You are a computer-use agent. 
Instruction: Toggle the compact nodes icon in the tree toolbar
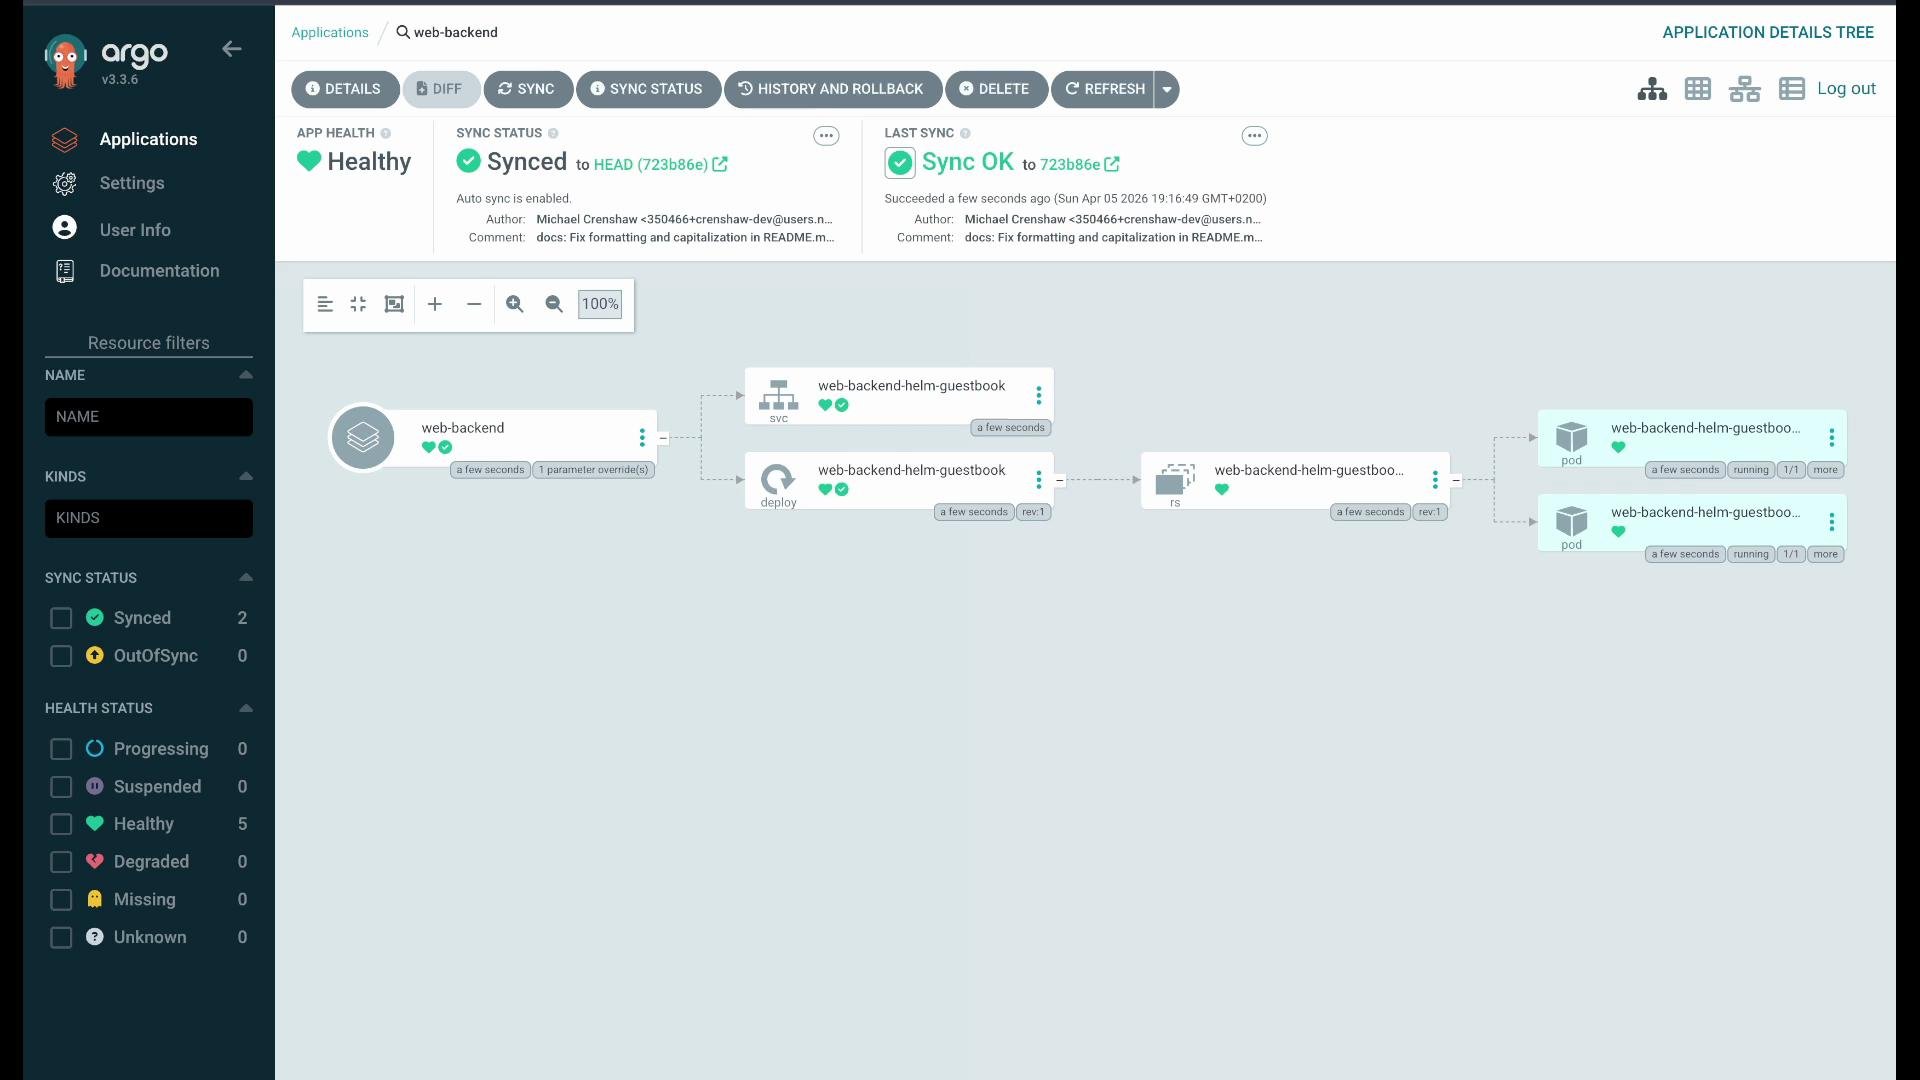click(325, 304)
